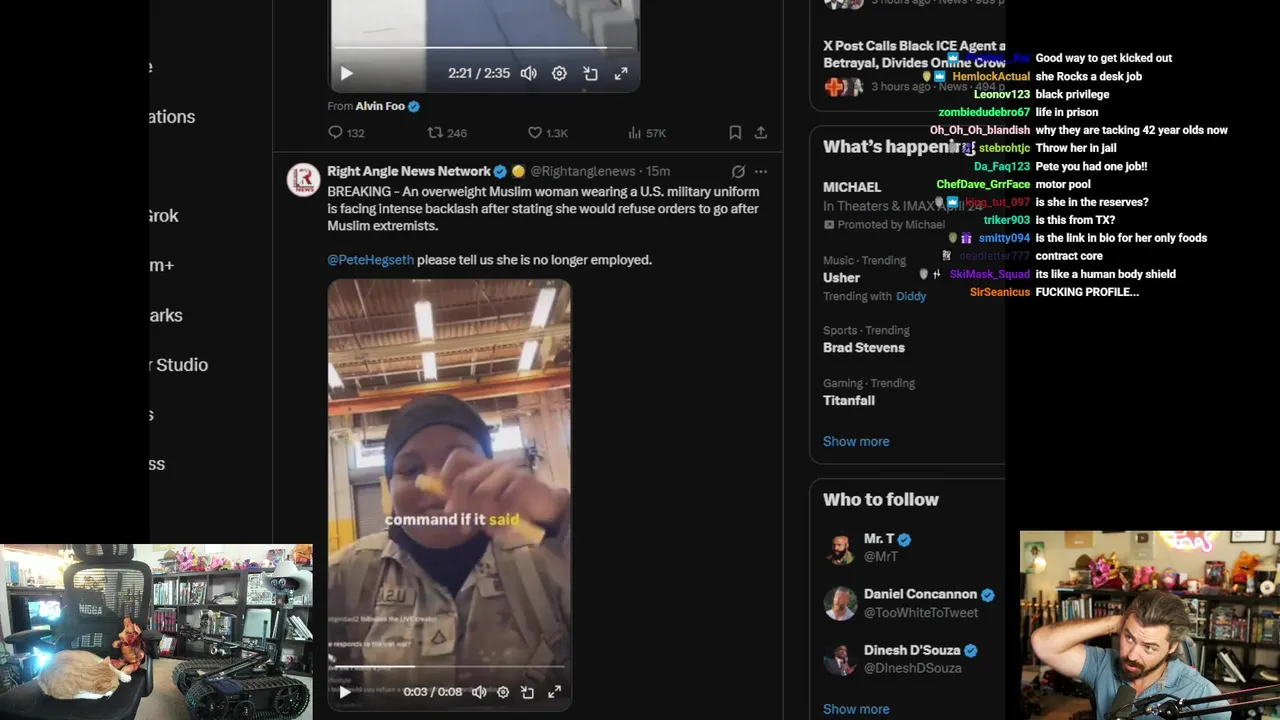The image size is (1280, 720).
Task: Click the Grok icon on the Right Angle News post
Action: (738, 171)
